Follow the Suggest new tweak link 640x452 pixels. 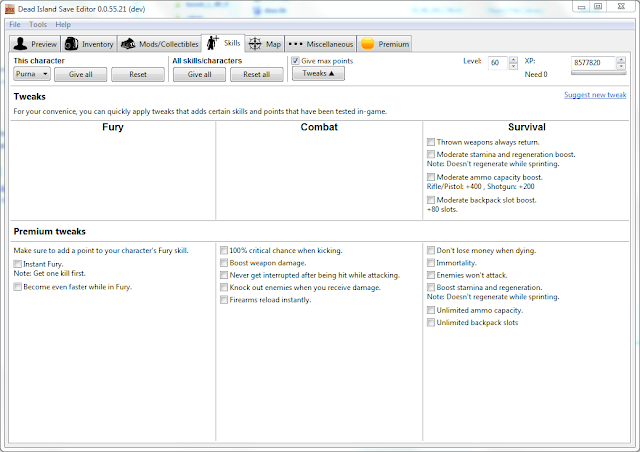coord(596,94)
